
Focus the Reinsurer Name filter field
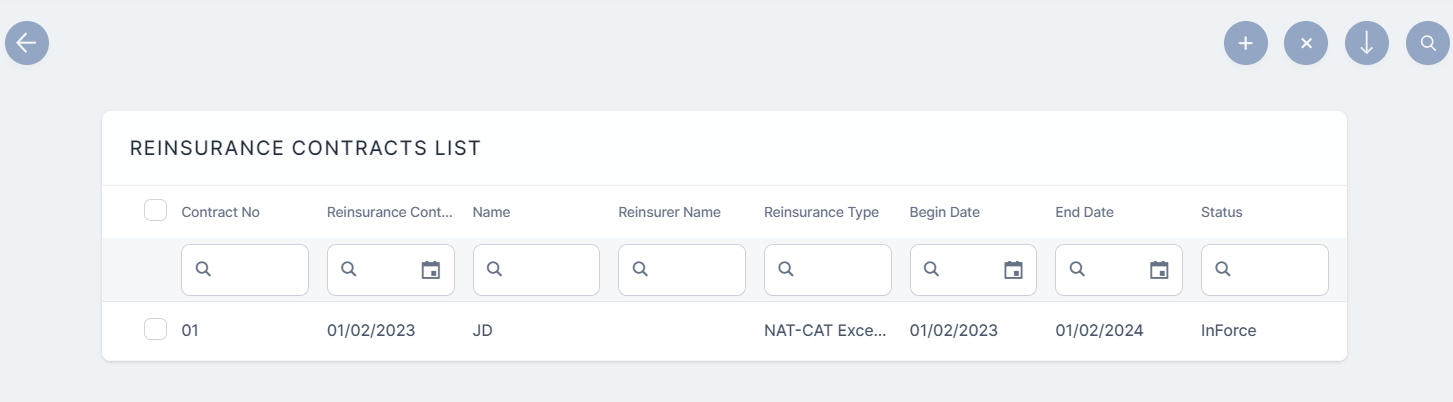click(x=692, y=270)
